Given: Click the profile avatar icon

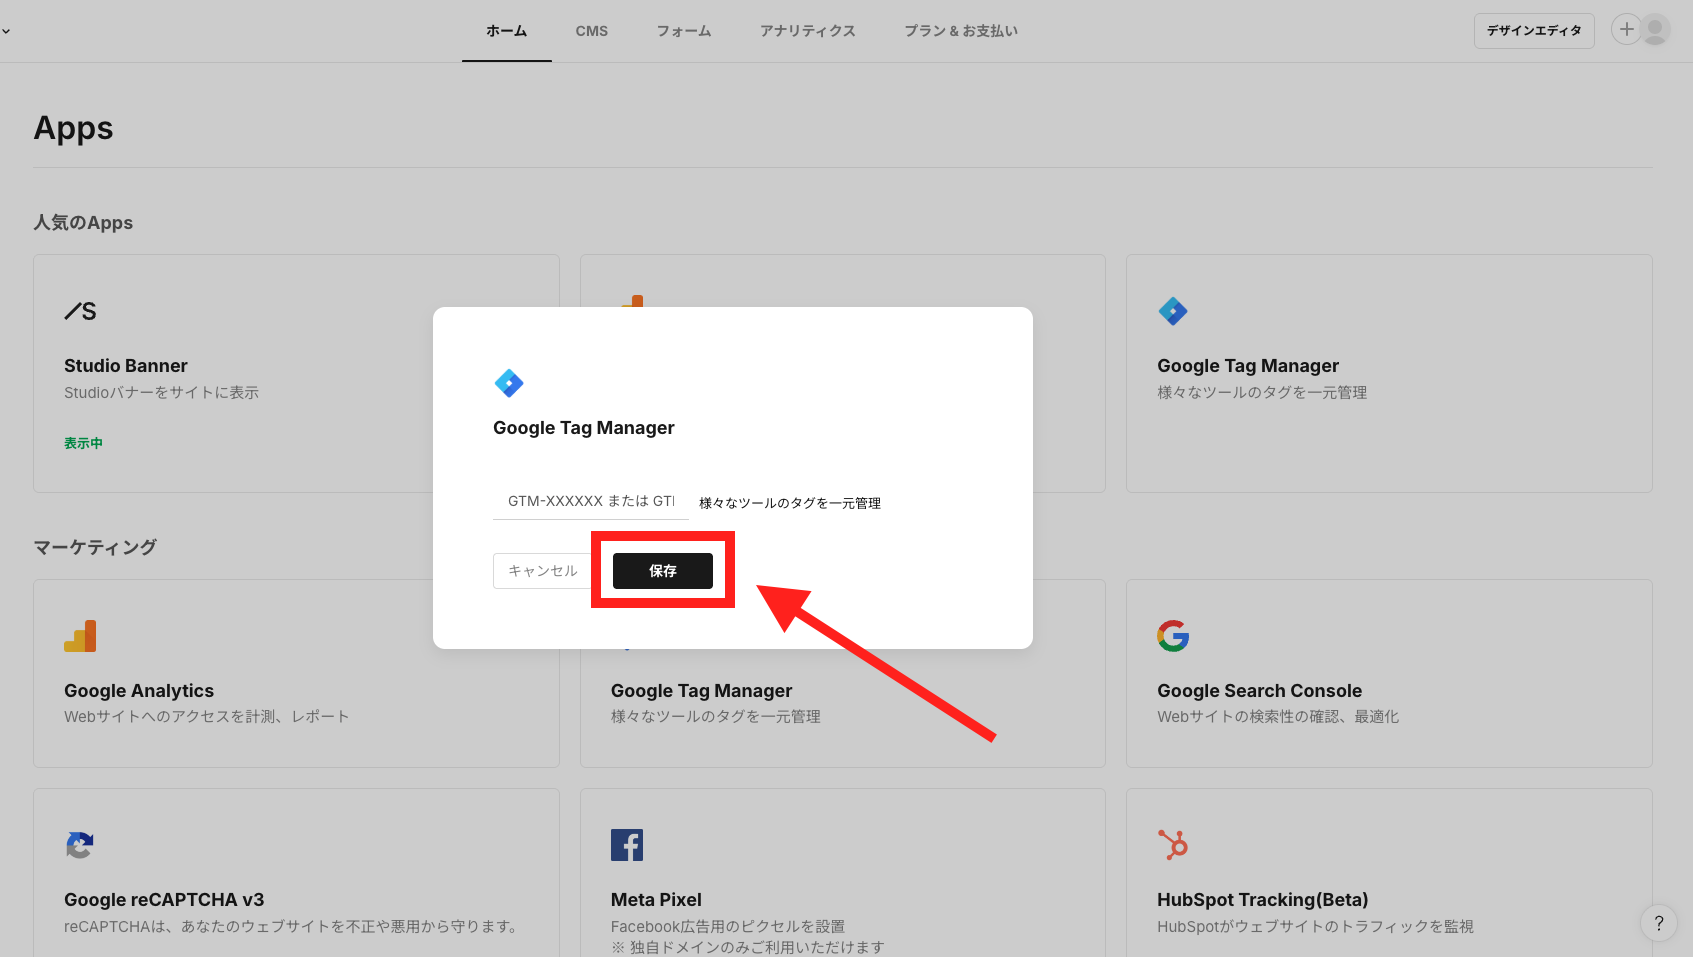Looking at the screenshot, I should (1656, 30).
